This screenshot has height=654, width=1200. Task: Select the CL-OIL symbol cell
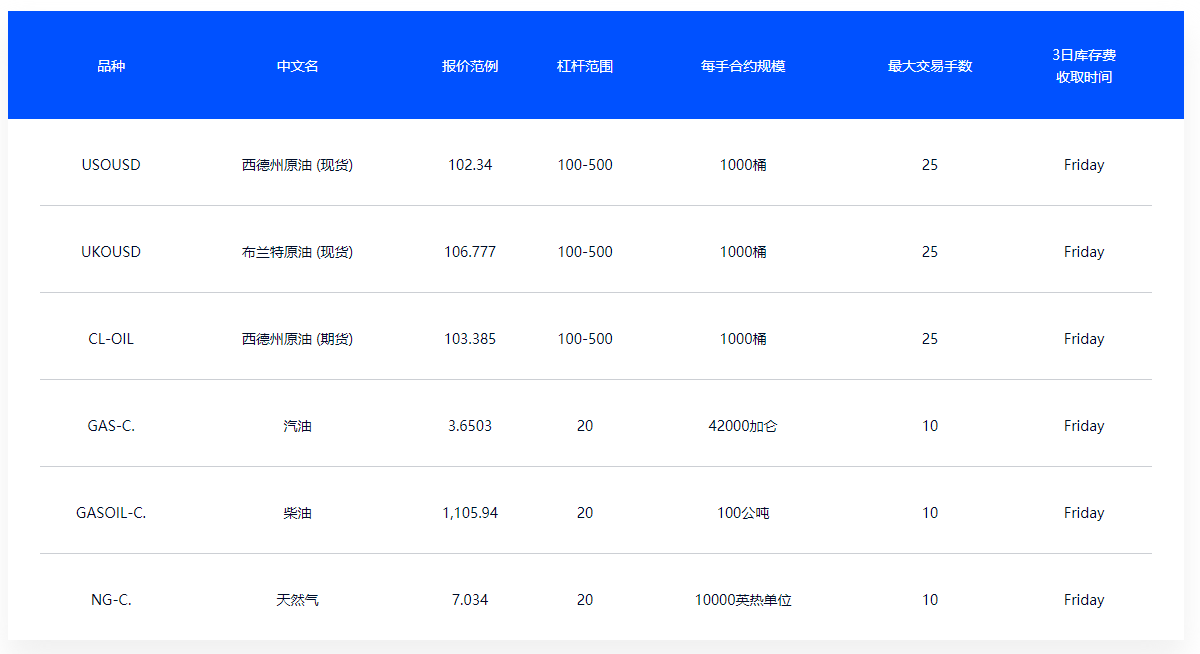pos(111,339)
